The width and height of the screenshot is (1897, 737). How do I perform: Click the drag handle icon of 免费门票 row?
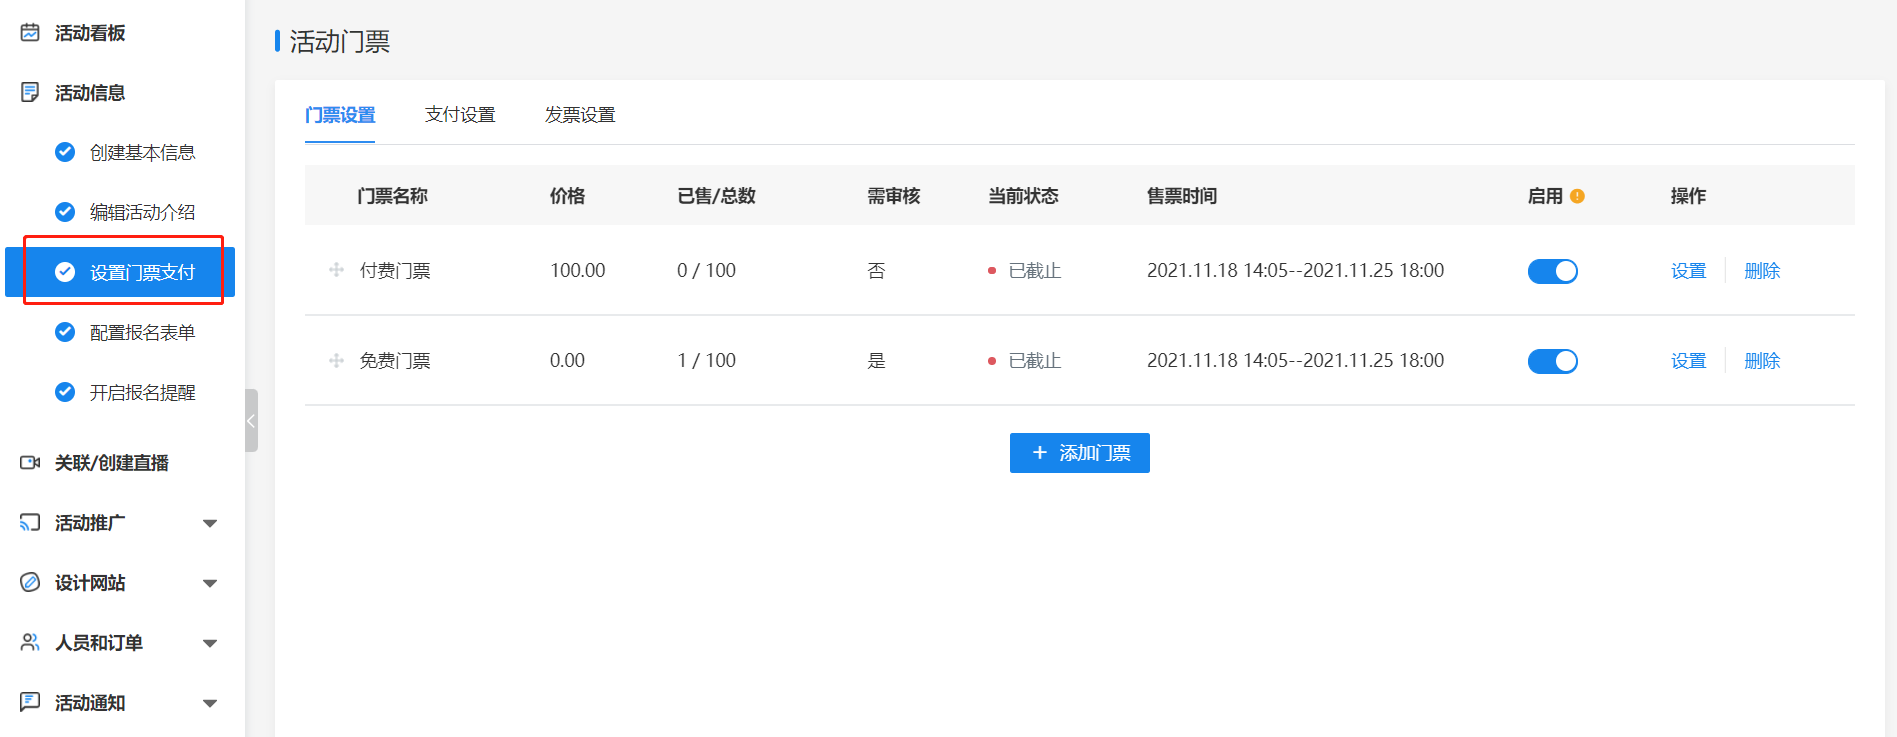tap(337, 360)
